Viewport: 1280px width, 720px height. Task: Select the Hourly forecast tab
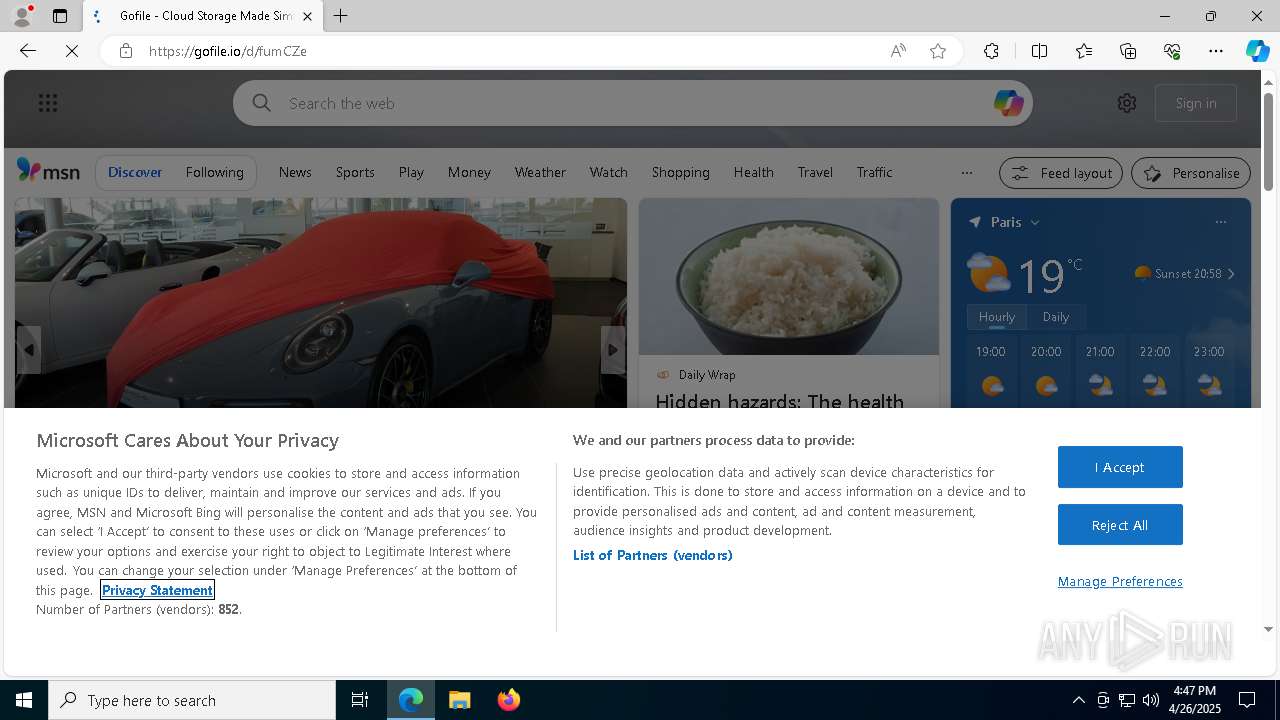point(997,316)
